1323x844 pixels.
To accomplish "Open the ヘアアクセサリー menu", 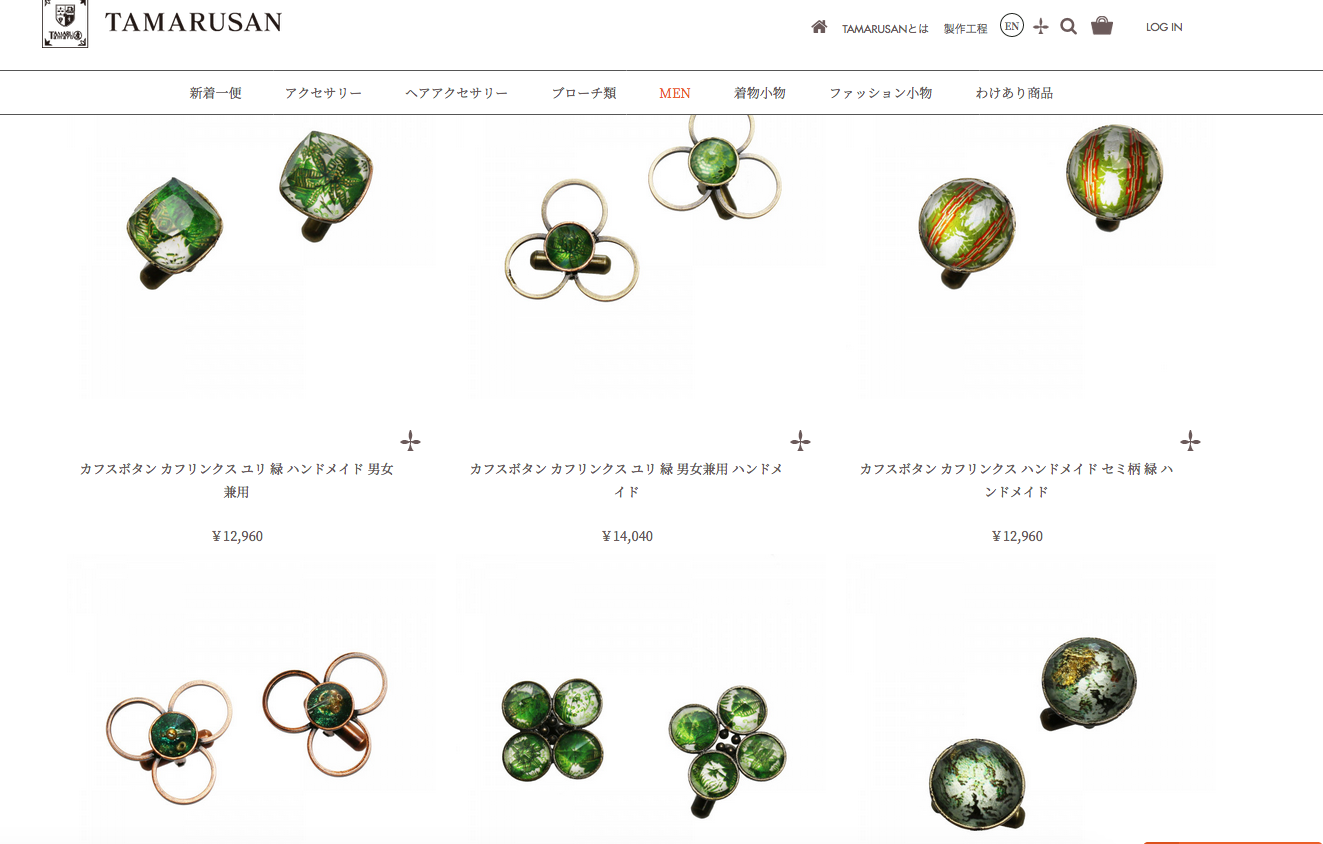I will point(457,93).
